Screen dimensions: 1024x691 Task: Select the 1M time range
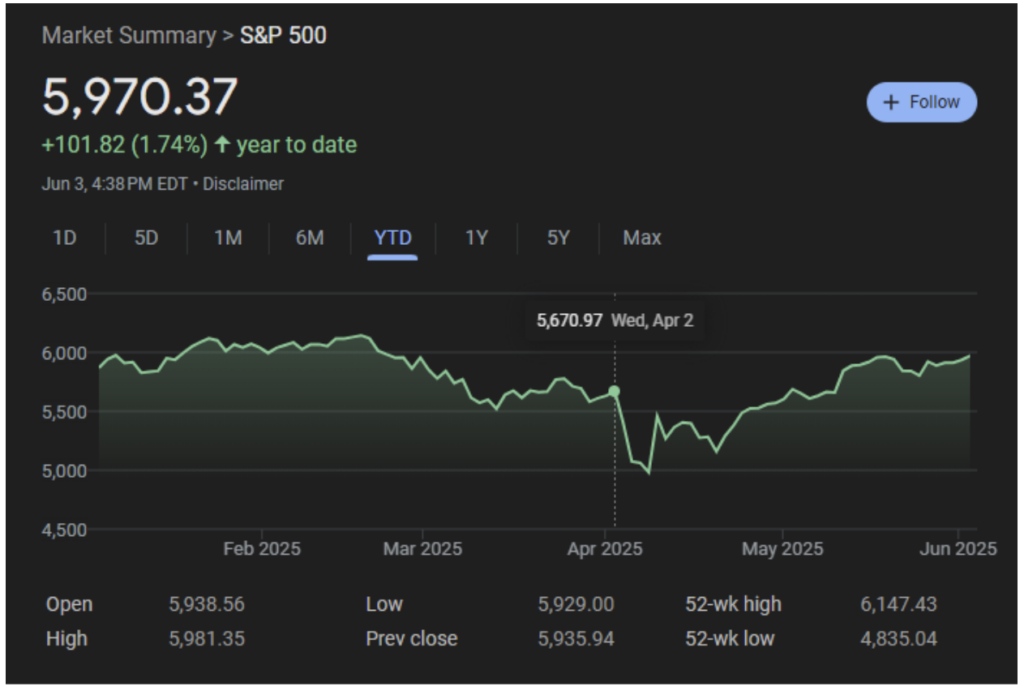coord(228,238)
